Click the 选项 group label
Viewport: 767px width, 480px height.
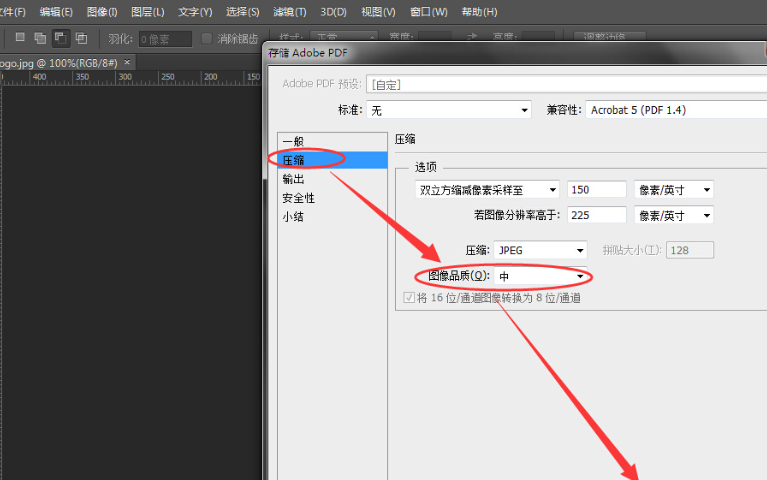[x=426, y=167]
